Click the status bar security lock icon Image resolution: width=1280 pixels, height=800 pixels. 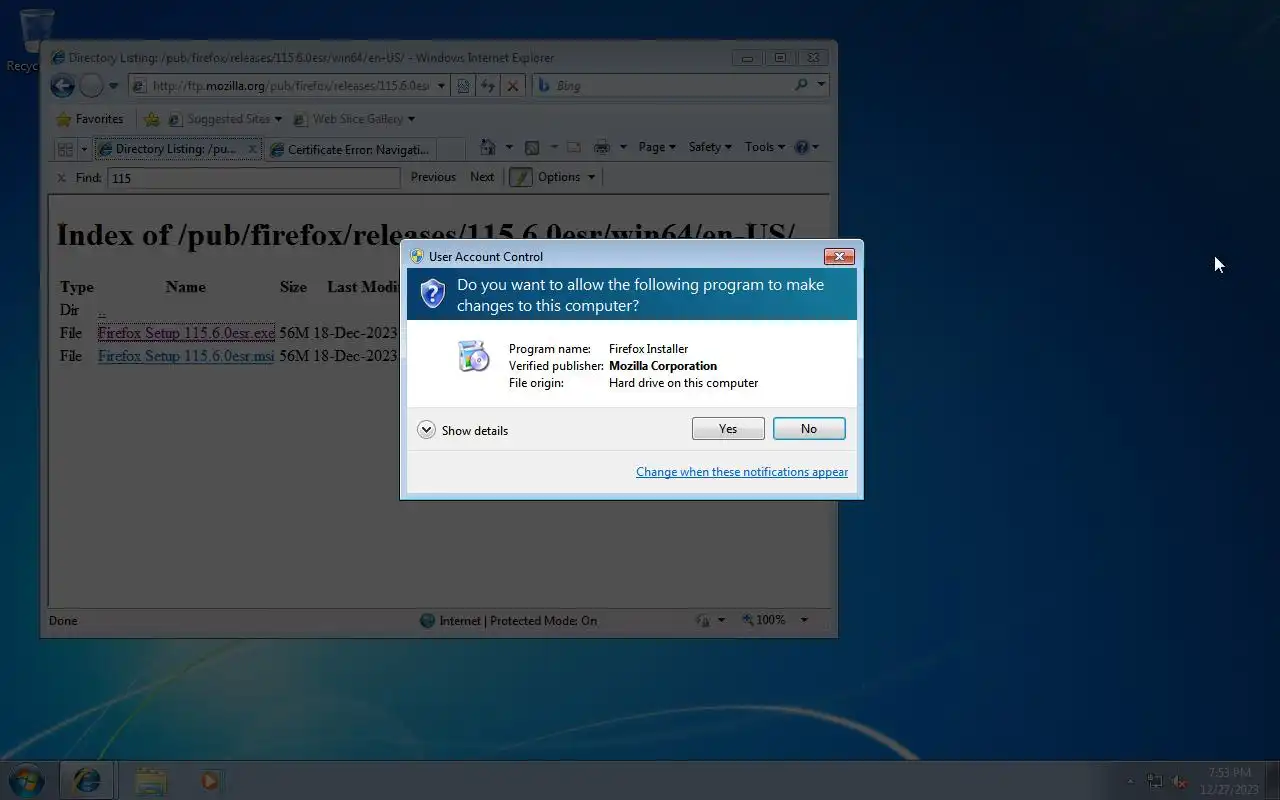pyautogui.click(x=703, y=620)
